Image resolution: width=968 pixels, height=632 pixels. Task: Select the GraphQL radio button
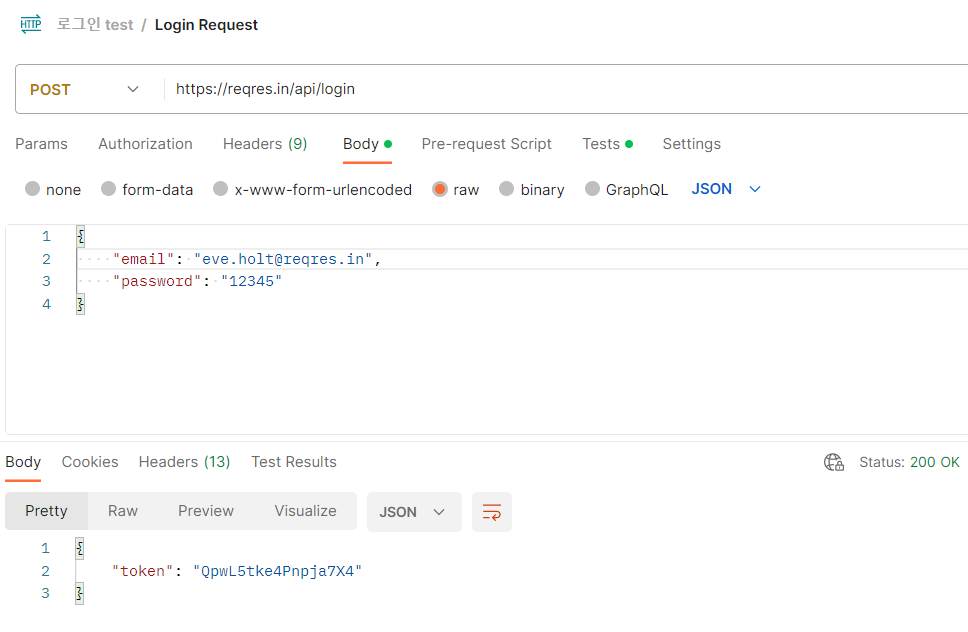[592, 189]
